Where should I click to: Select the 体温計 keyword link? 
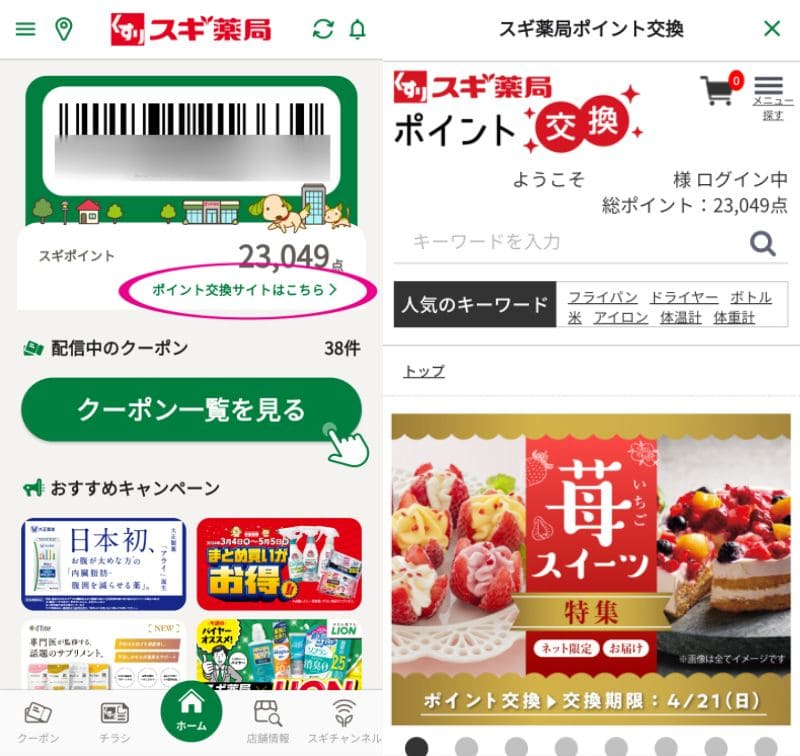pyautogui.click(x=681, y=318)
